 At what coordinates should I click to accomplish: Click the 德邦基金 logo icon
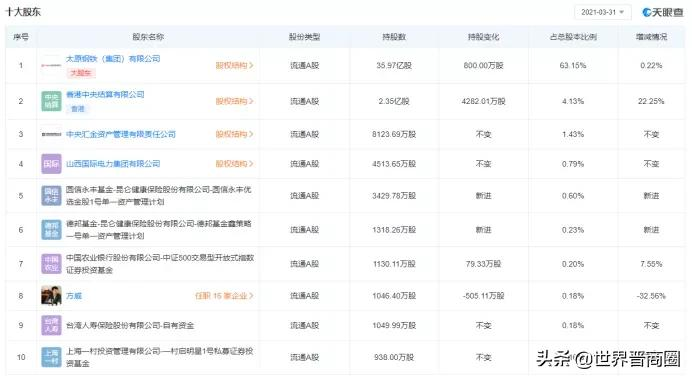click(51, 229)
